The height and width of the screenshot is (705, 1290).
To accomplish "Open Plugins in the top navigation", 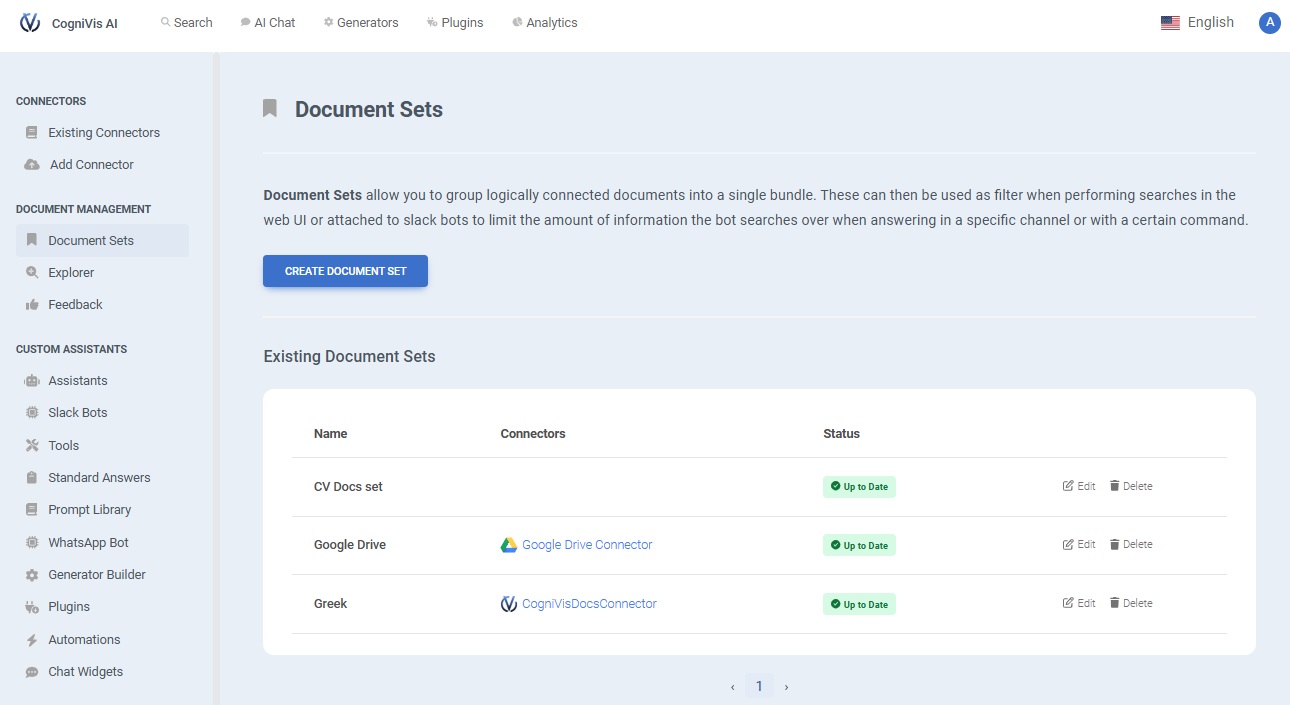I will [x=455, y=22].
